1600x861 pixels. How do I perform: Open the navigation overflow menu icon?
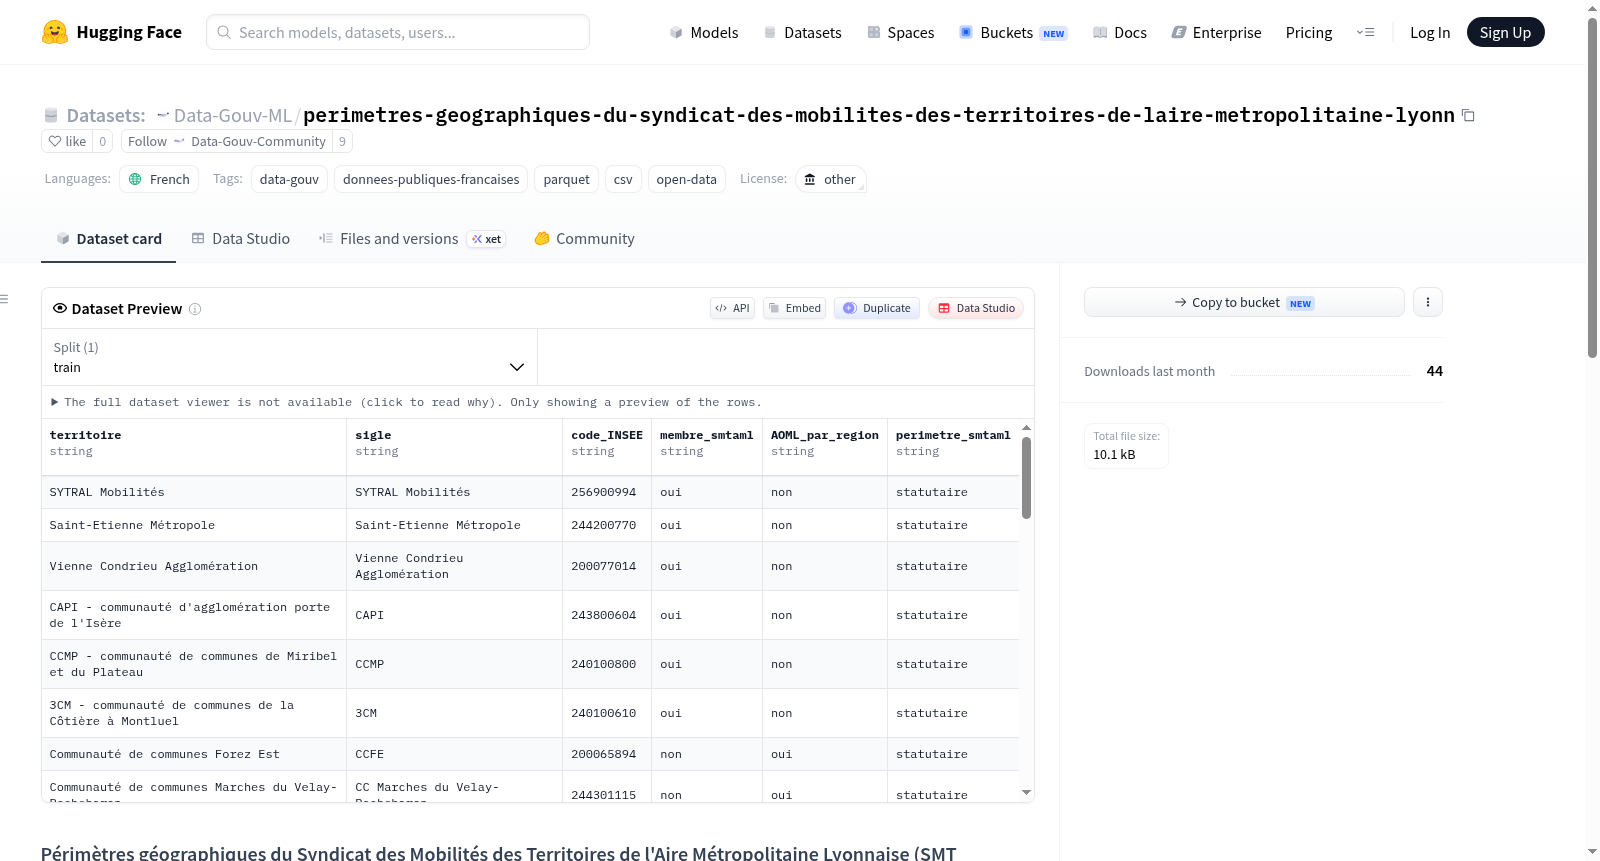(x=1365, y=32)
